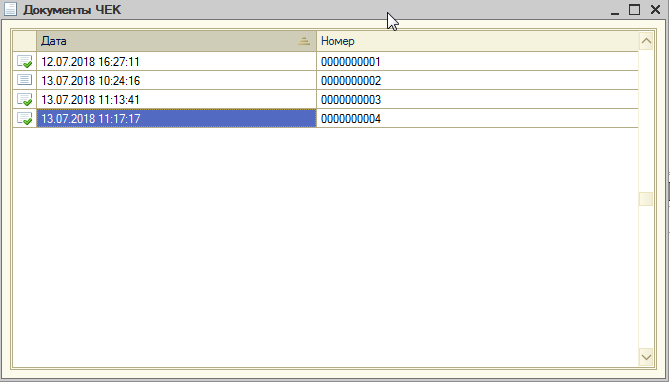Select number cell 0000000003
The height and width of the screenshot is (383, 670).
point(477,100)
